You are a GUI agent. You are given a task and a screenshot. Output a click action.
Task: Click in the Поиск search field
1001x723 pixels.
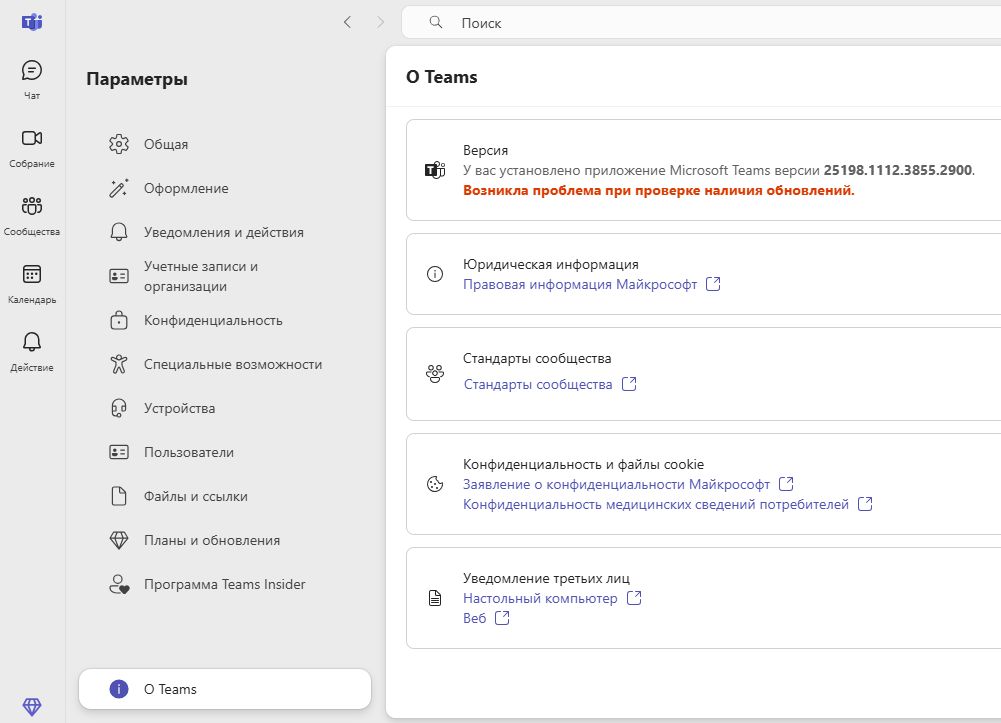click(701, 23)
